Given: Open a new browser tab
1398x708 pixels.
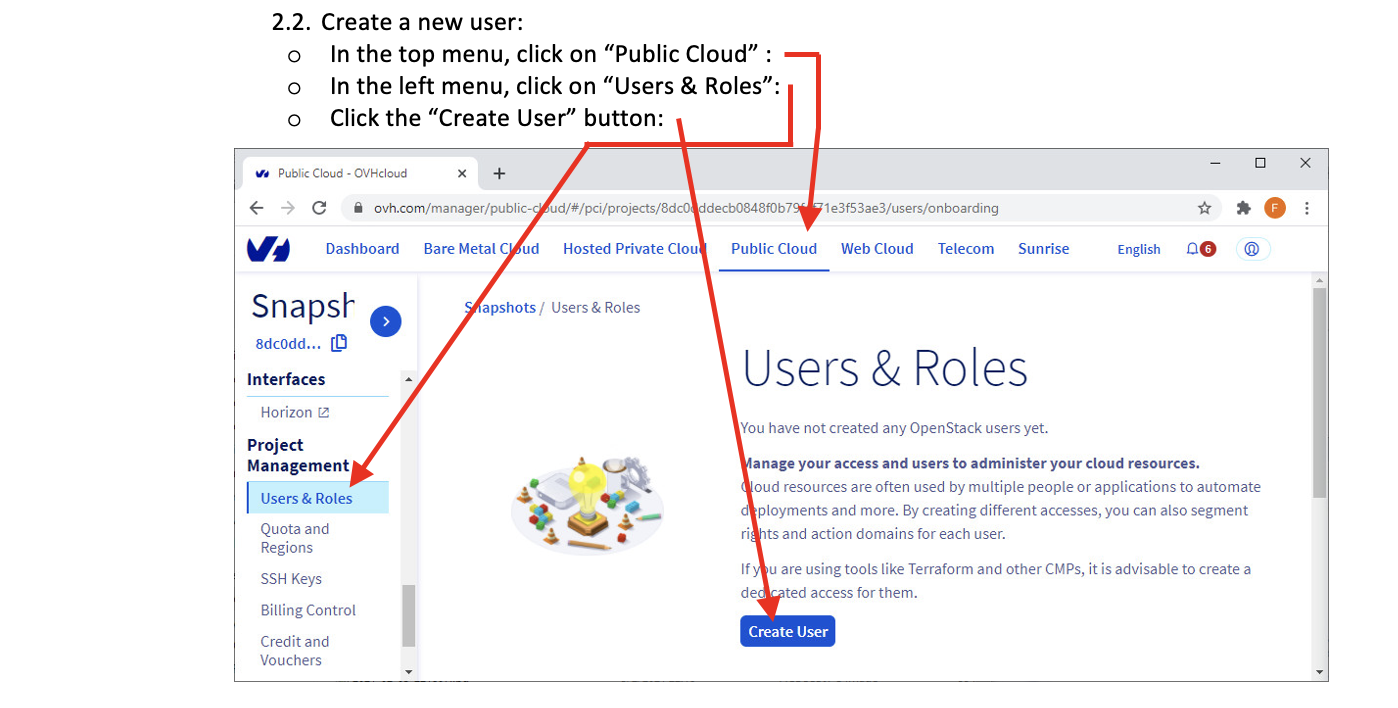Looking at the screenshot, I should [499, 173].
